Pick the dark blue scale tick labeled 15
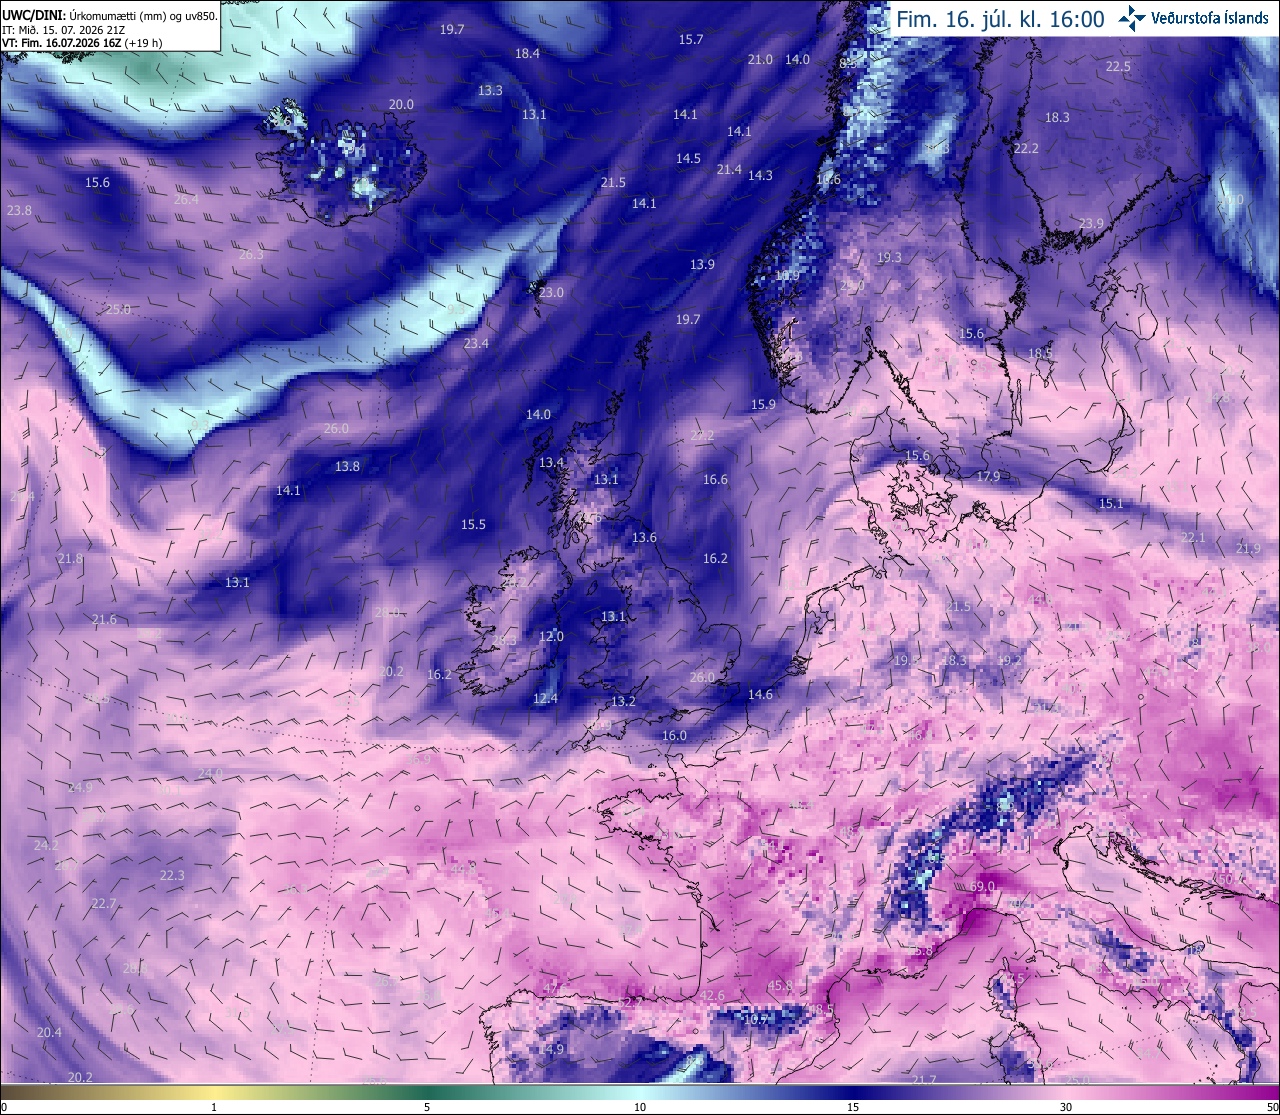 853,1107
